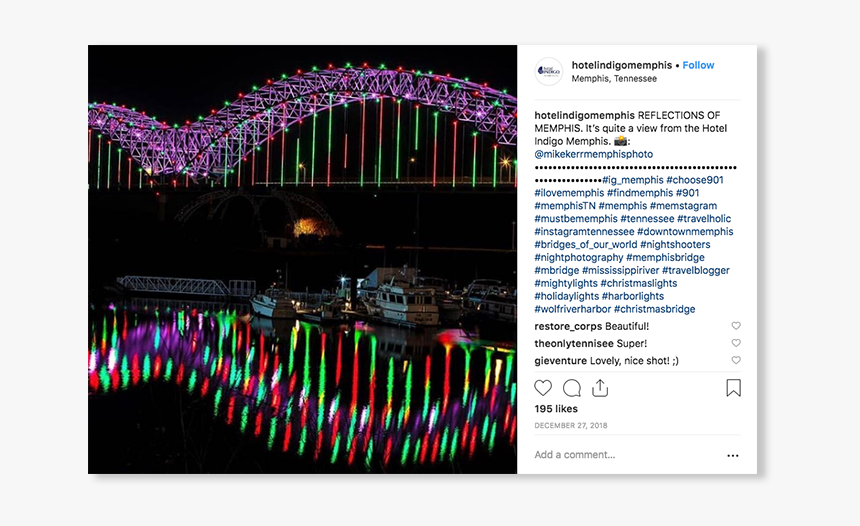Save the post with the bookmark icon
The image size is (860, 526).
(x=733, y=388)
